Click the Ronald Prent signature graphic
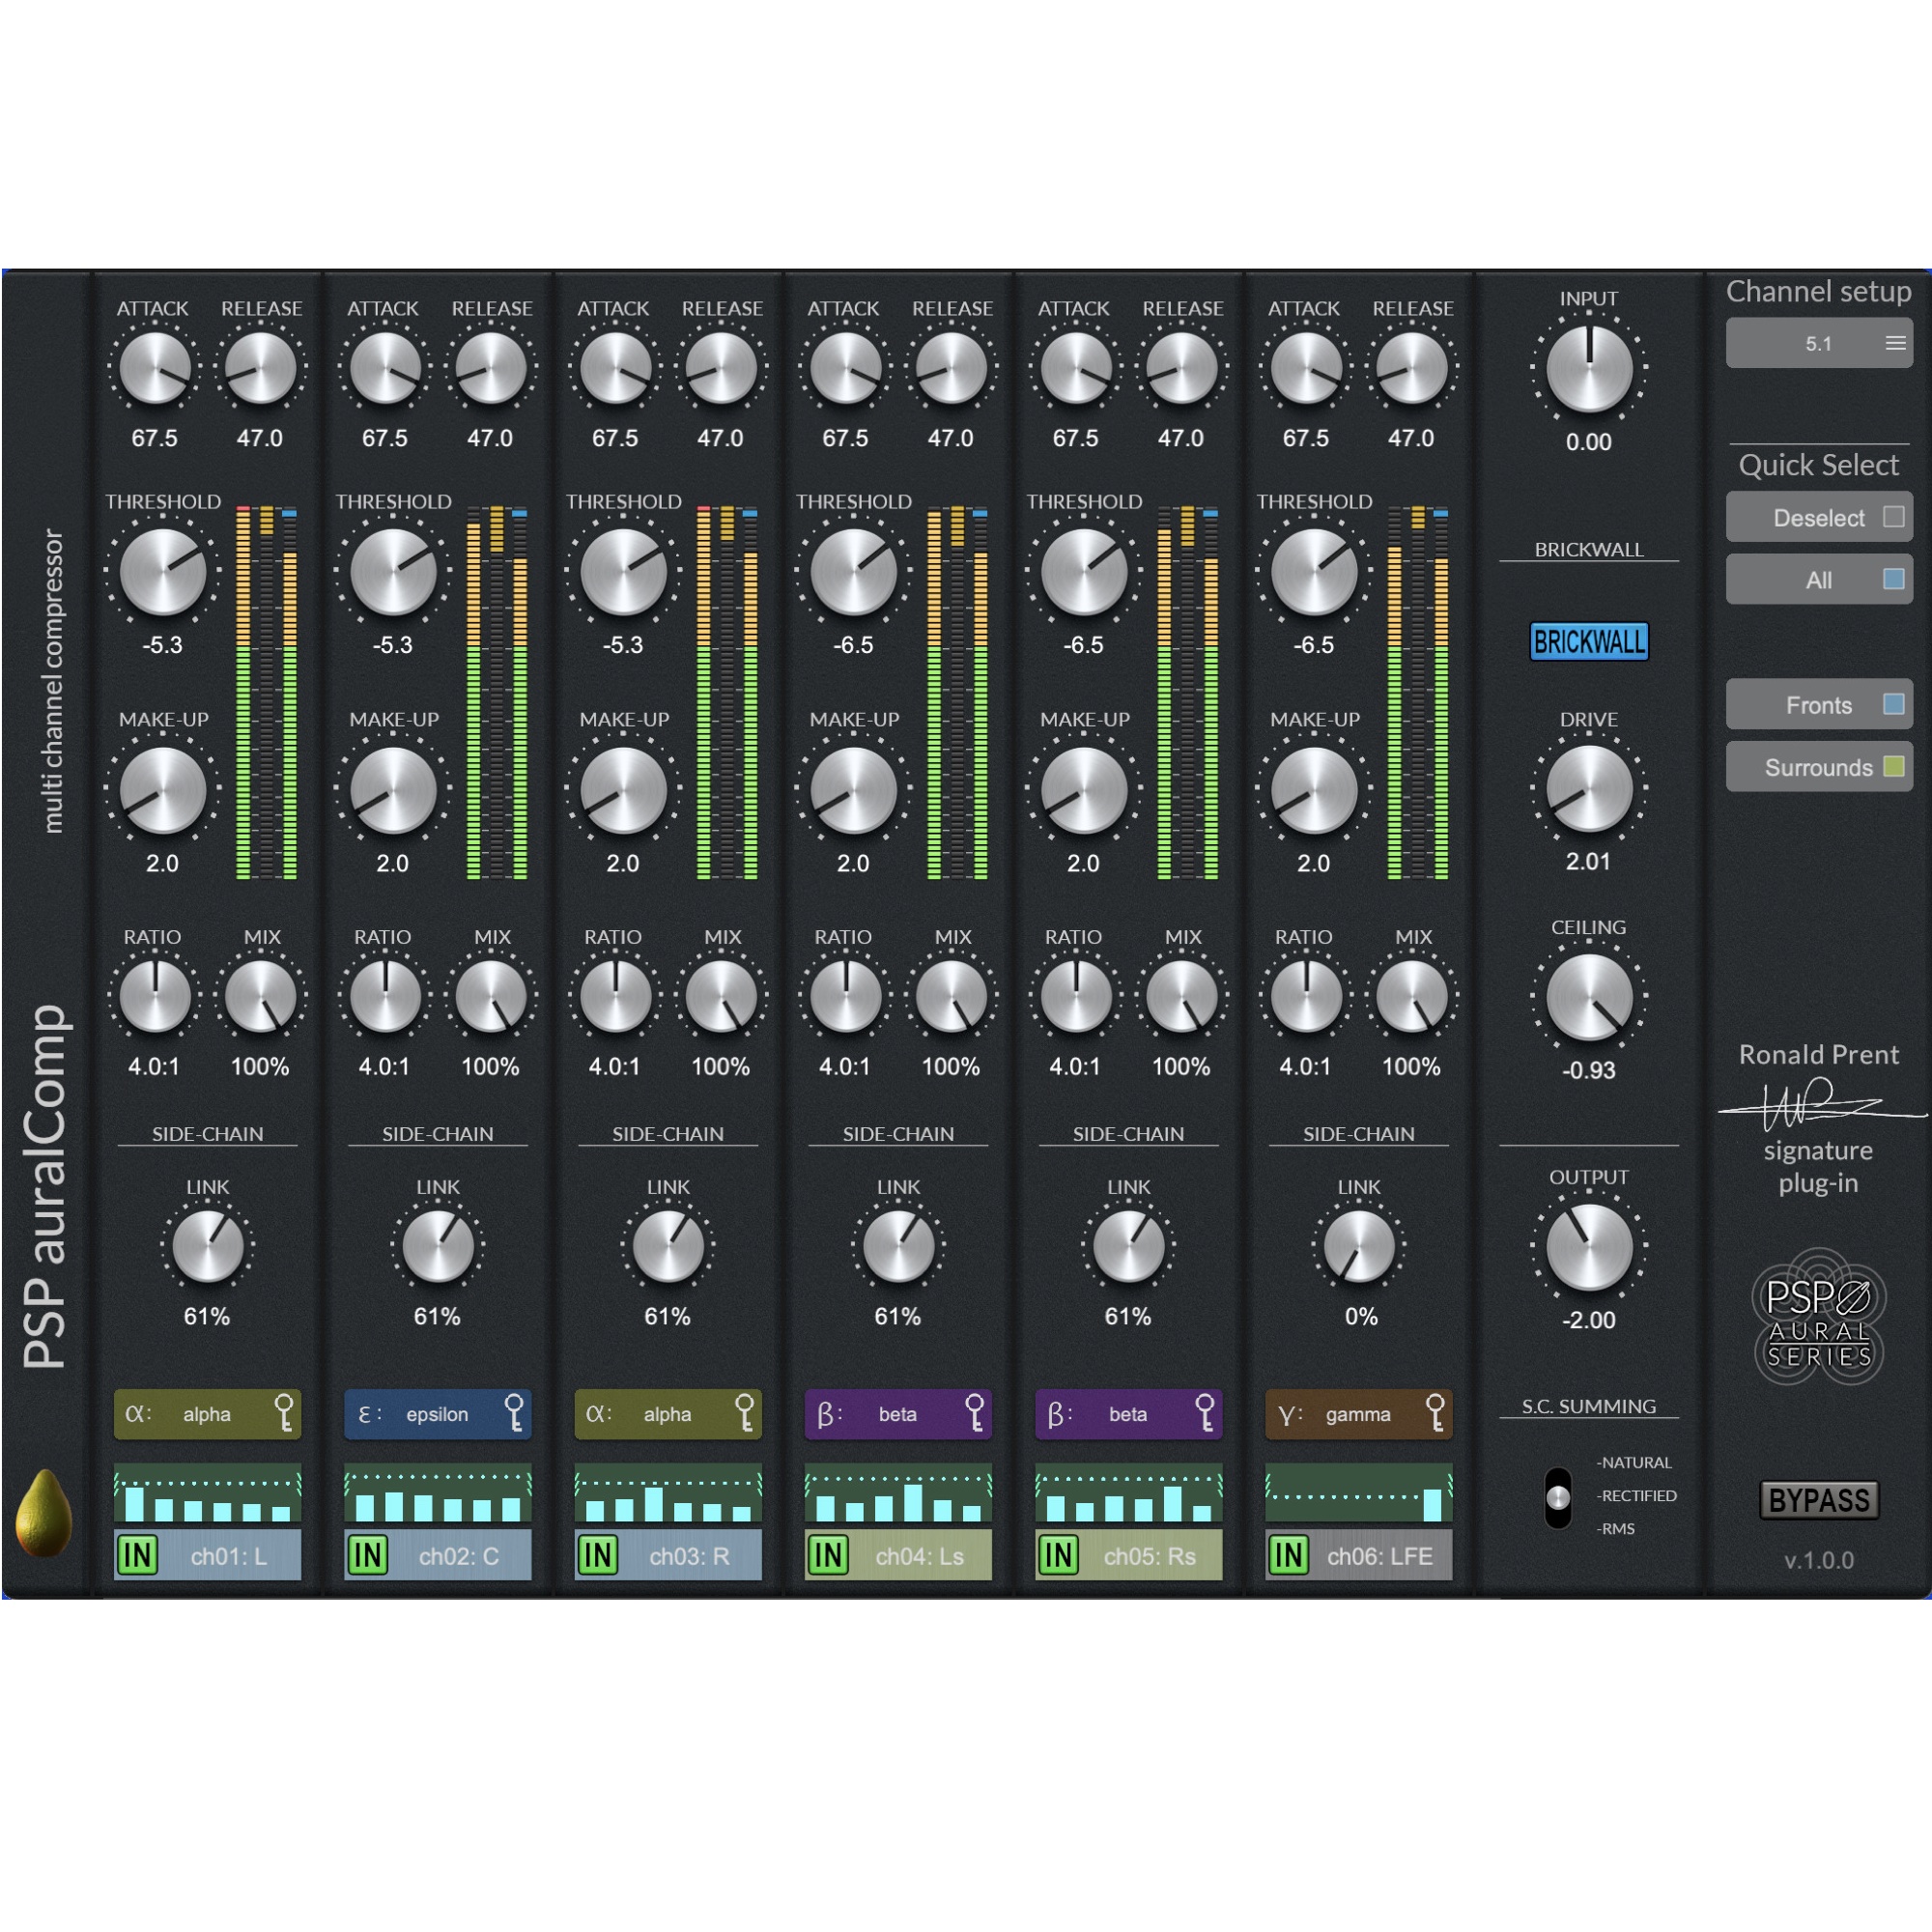 1820,1104
